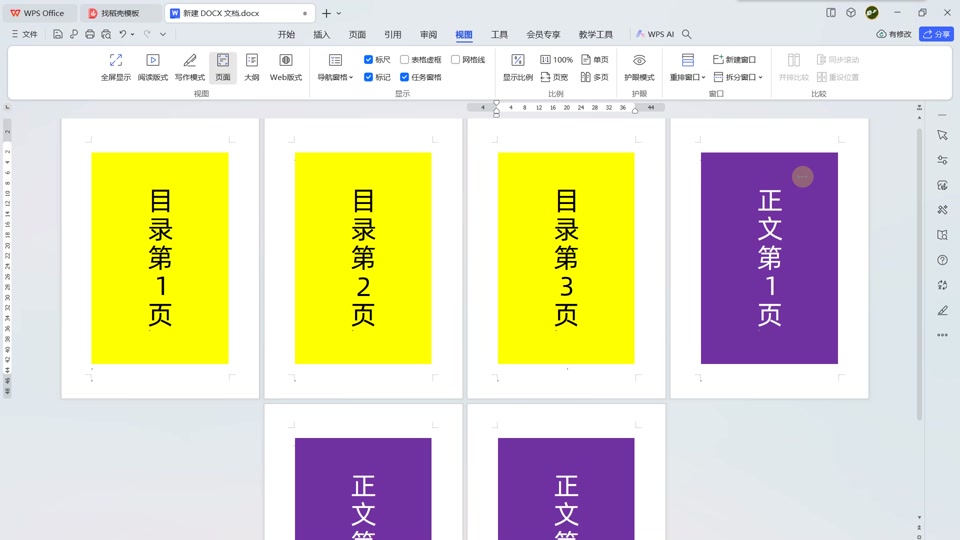960x540 pixels.
Task: Click the 目录第3页 yellow page
Action: 566,258
